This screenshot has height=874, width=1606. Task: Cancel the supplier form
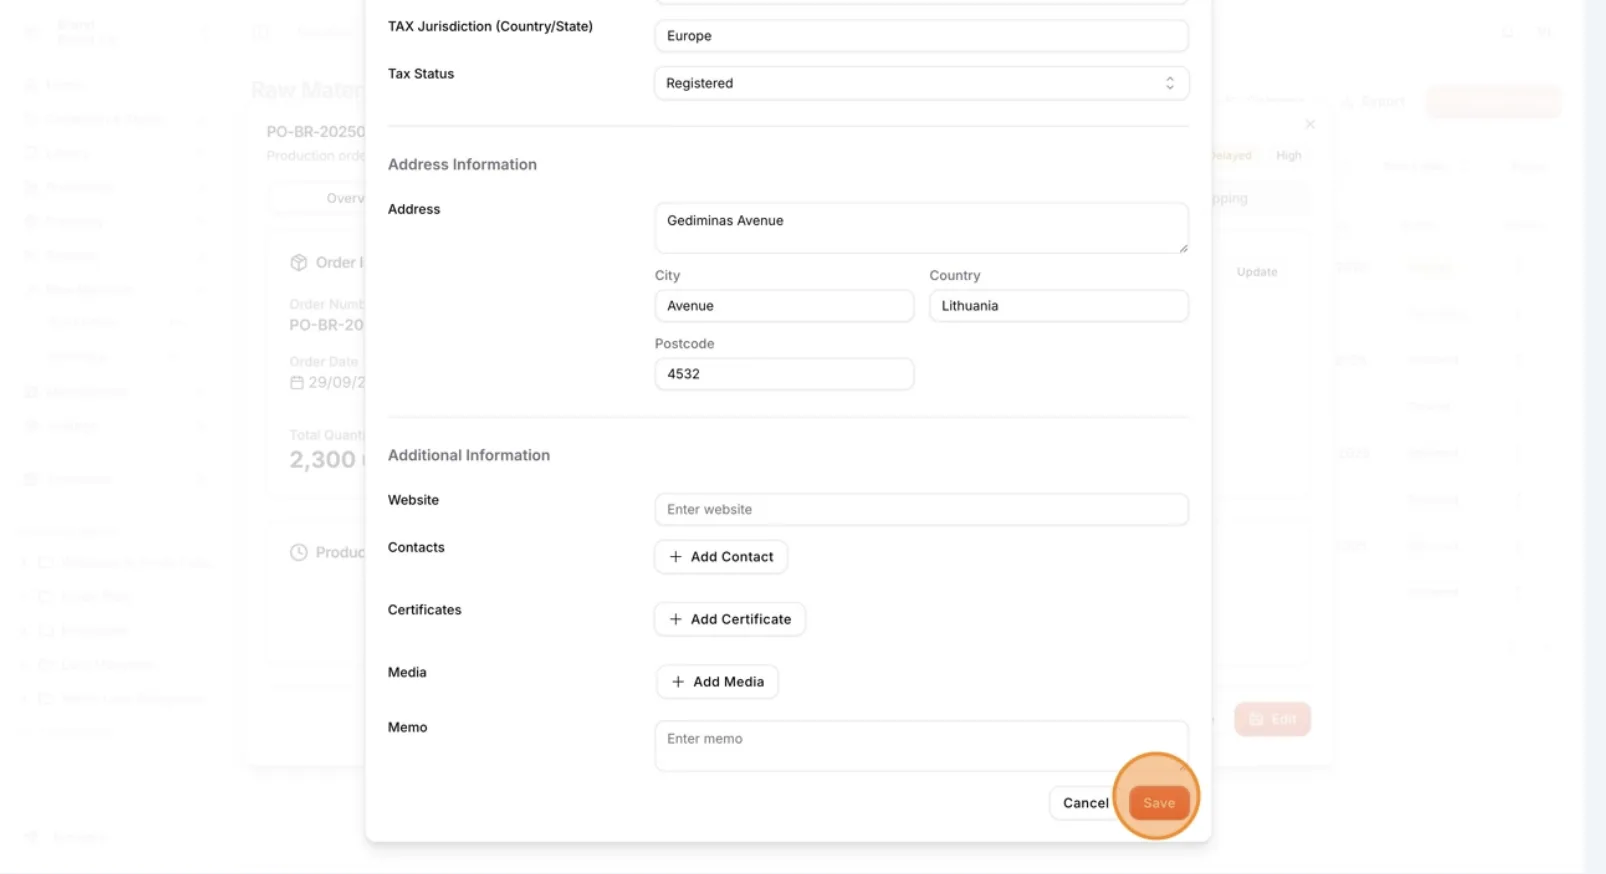(x=1085, y=803)
